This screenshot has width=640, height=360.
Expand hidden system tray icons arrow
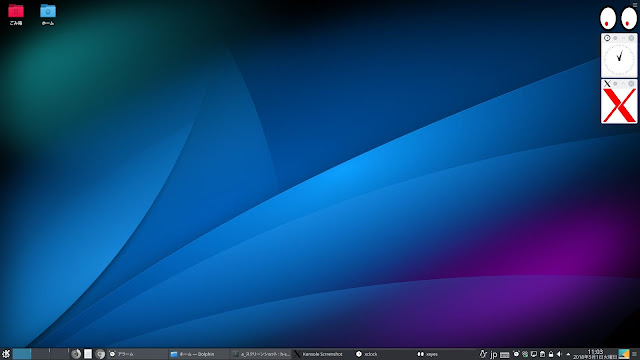coord(568,354)
